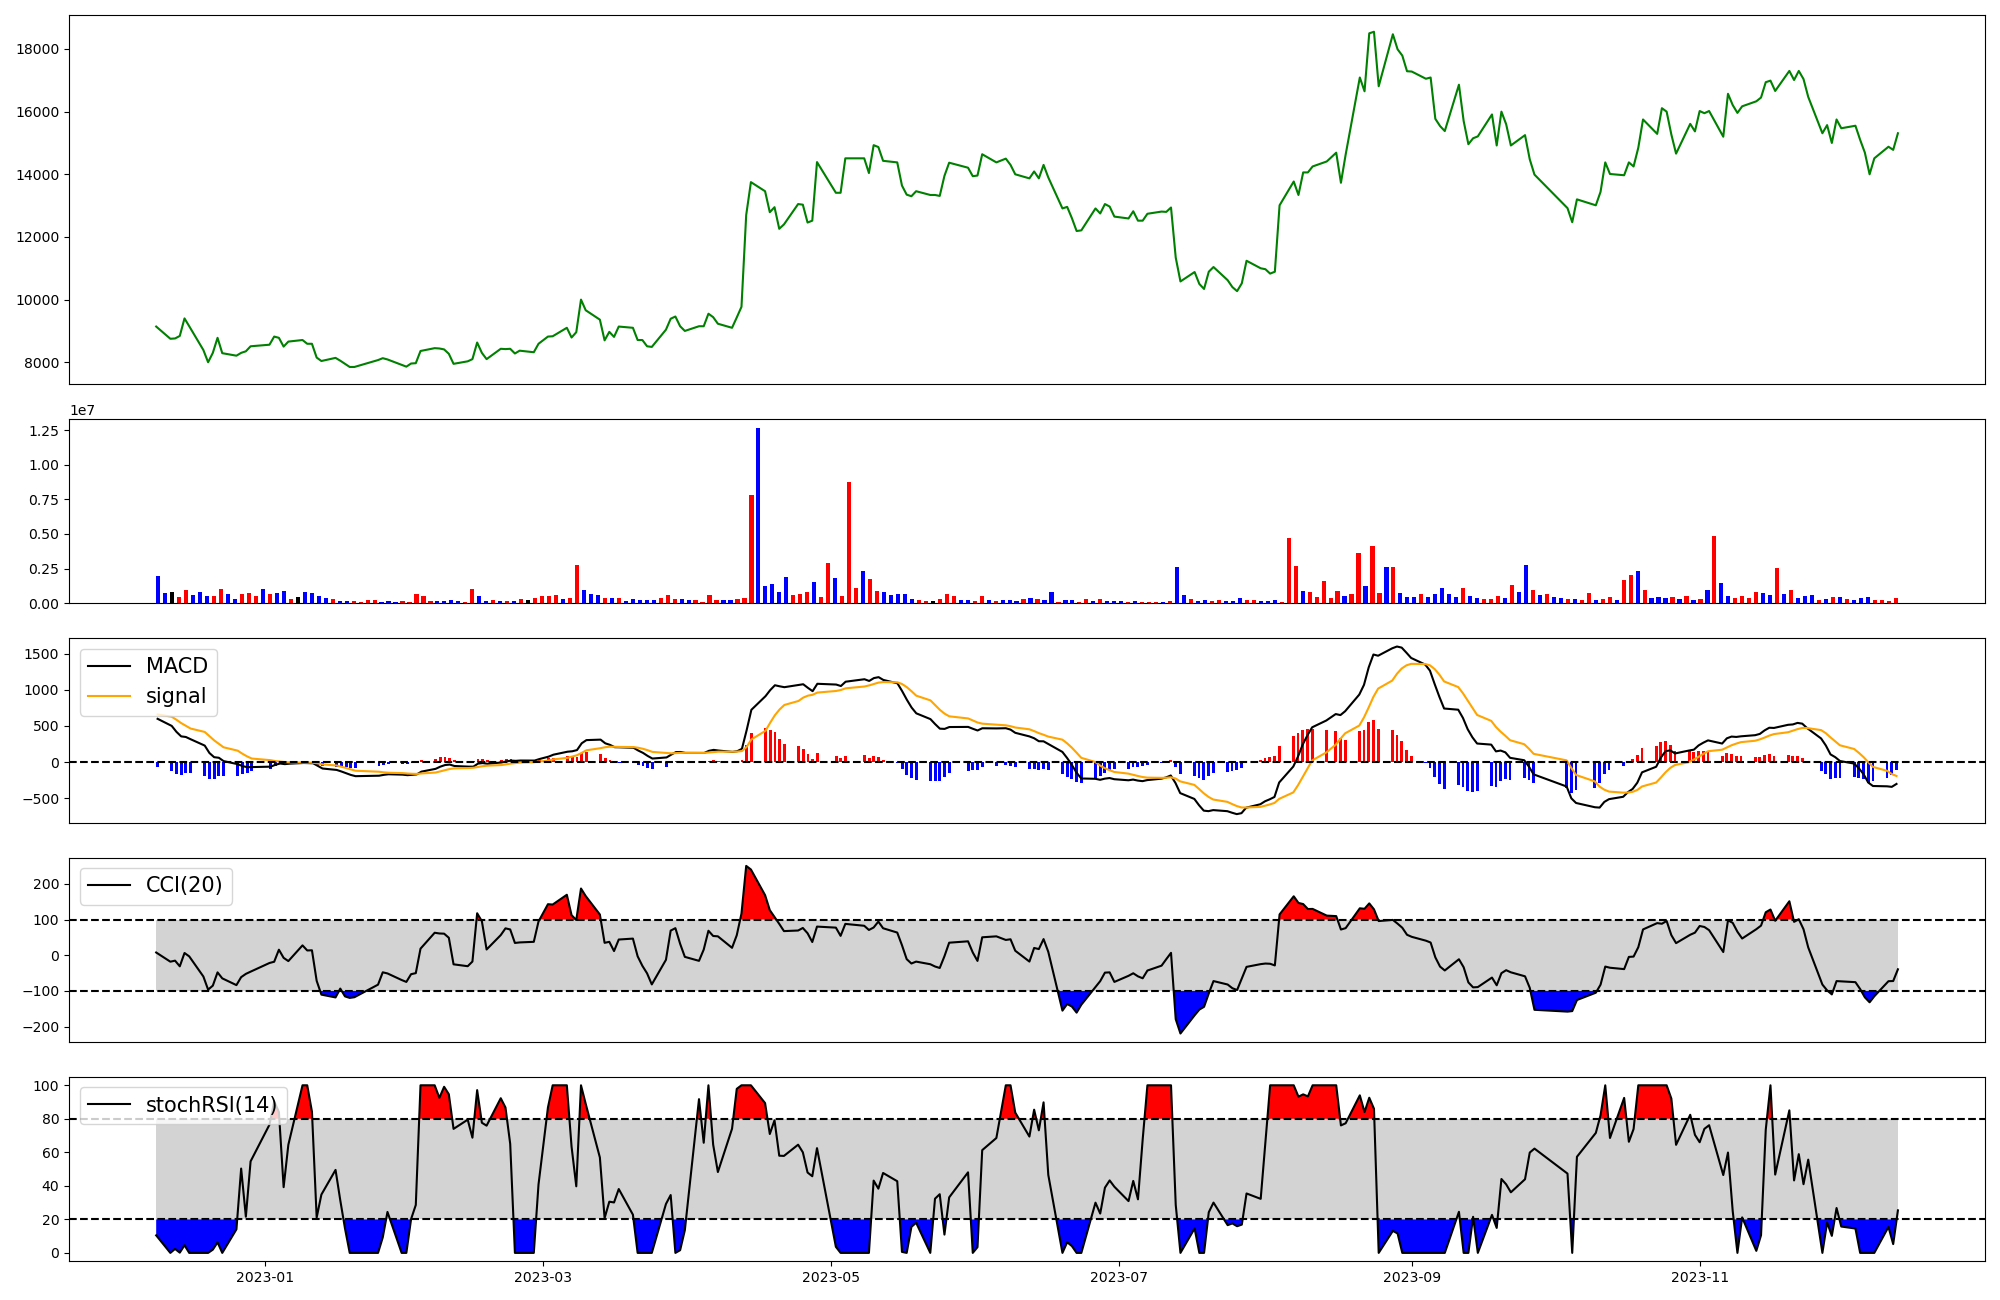The image size is (2000, 1300).
Task: Click the 18000 price axis tick label
Action: click(x=39, y=50)
